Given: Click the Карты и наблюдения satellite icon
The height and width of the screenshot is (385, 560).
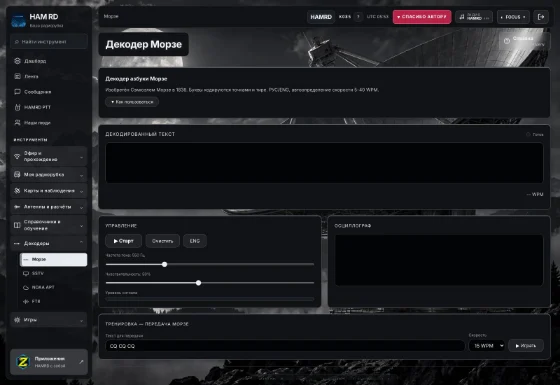Looking at the screenshot, I should 17,191.
